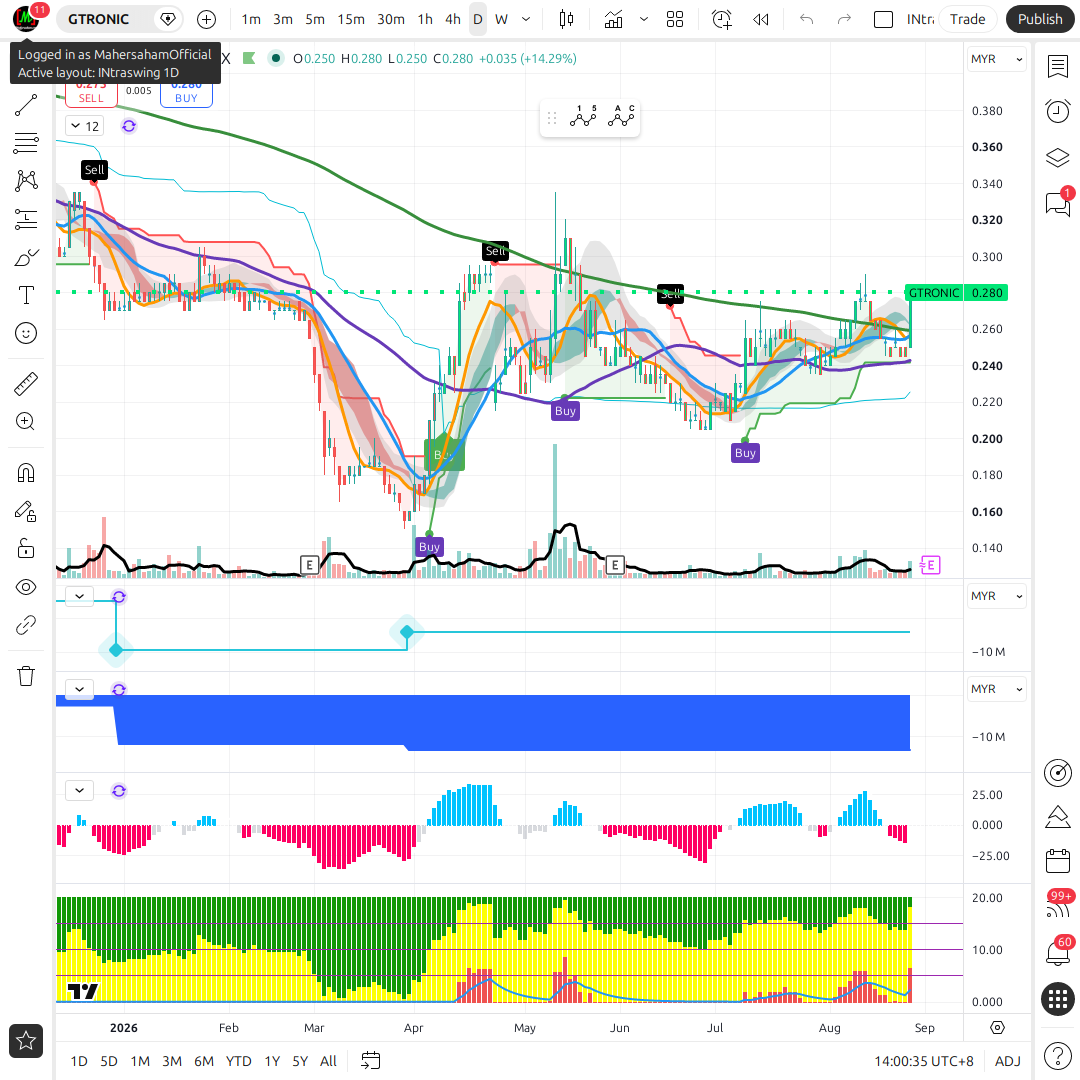
Task: Open the time axis settings gear
Action: pyautogui.click(x=997, y=1028)
